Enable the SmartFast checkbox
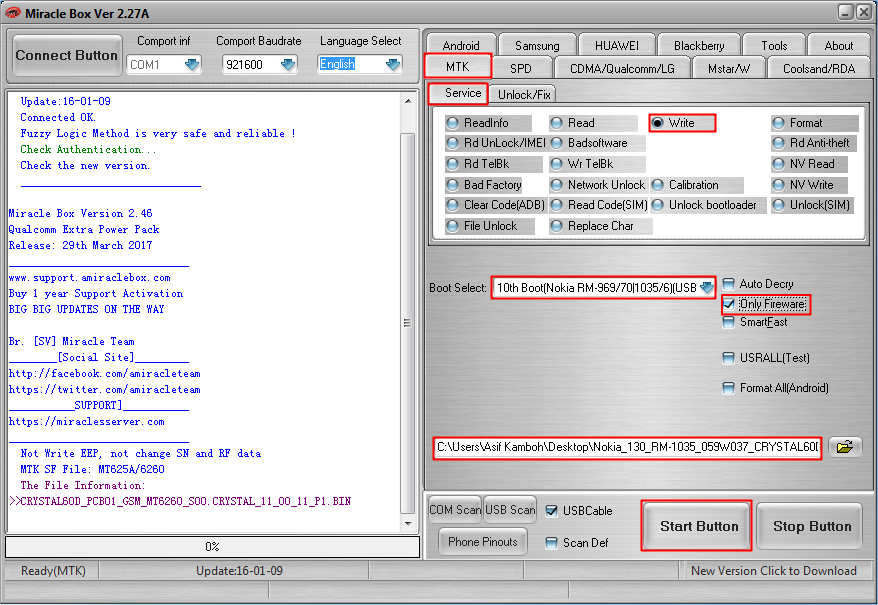 coord(728,322)
